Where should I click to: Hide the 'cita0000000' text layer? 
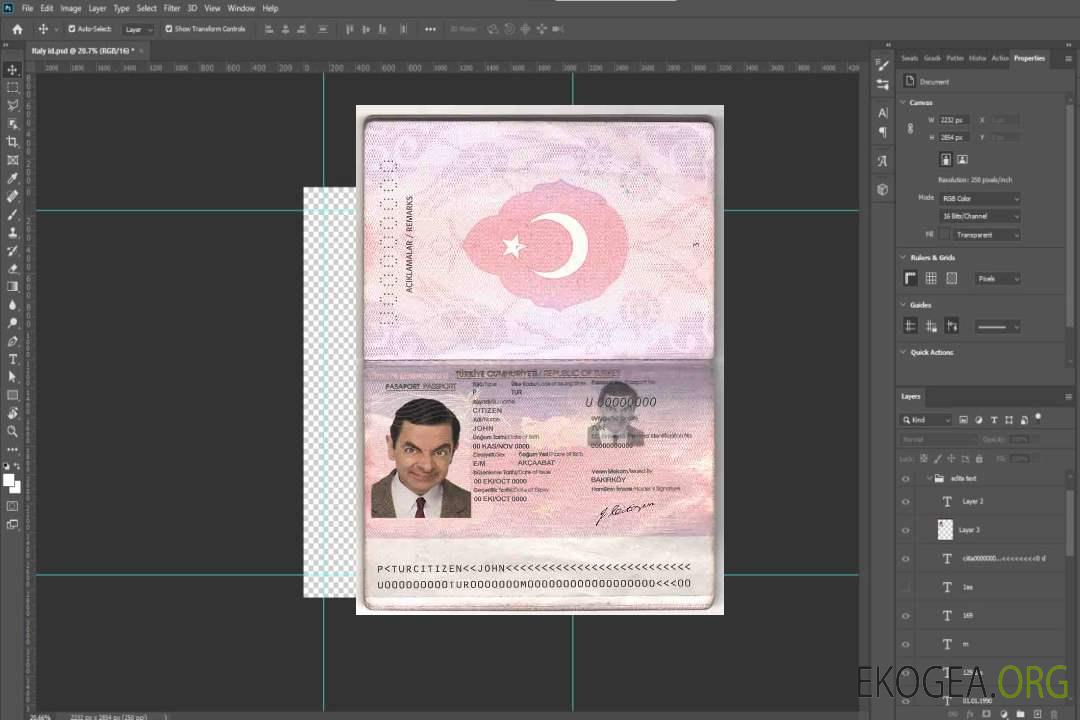coord(906,559)
